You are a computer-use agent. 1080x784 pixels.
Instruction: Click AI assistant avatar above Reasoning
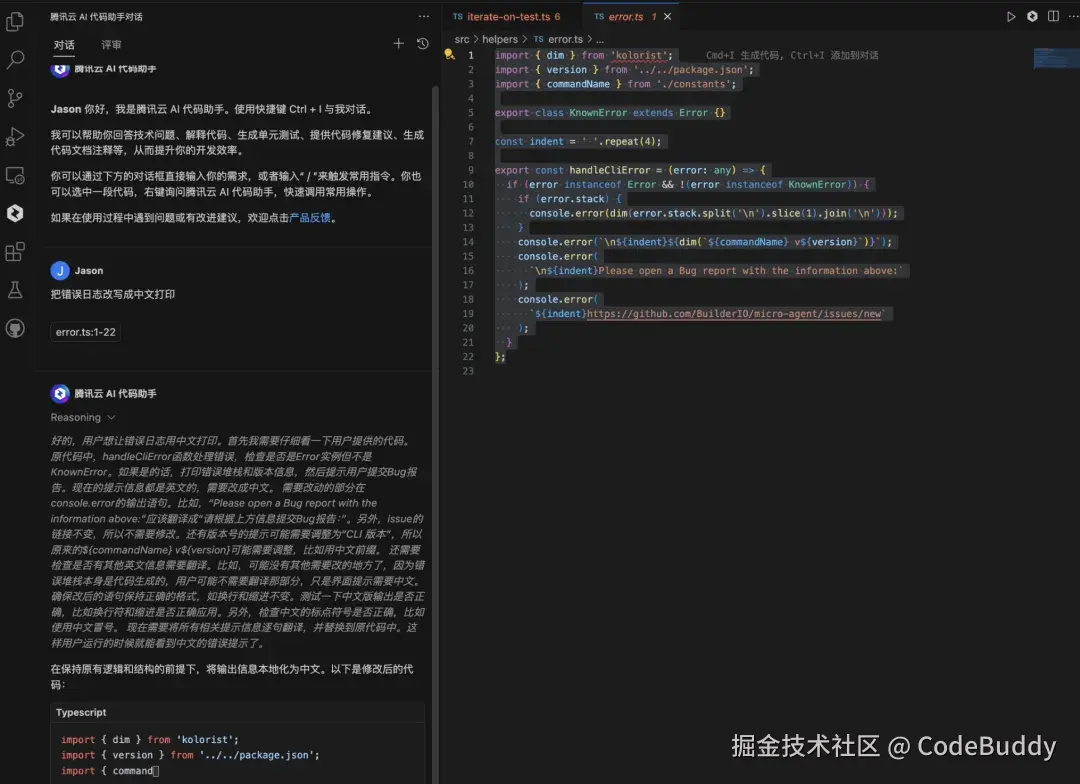point(60,393)
